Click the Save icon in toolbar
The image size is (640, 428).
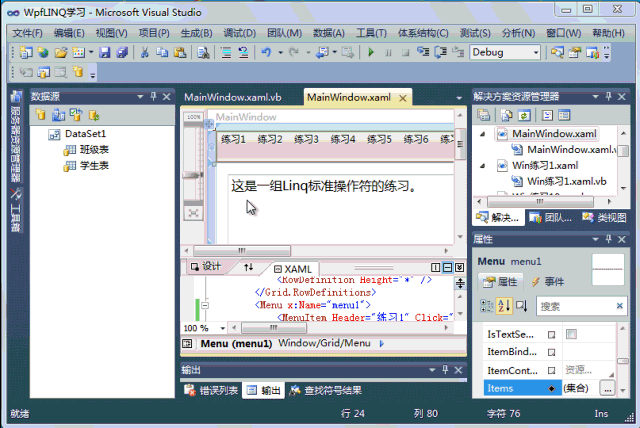click(104, 52)
